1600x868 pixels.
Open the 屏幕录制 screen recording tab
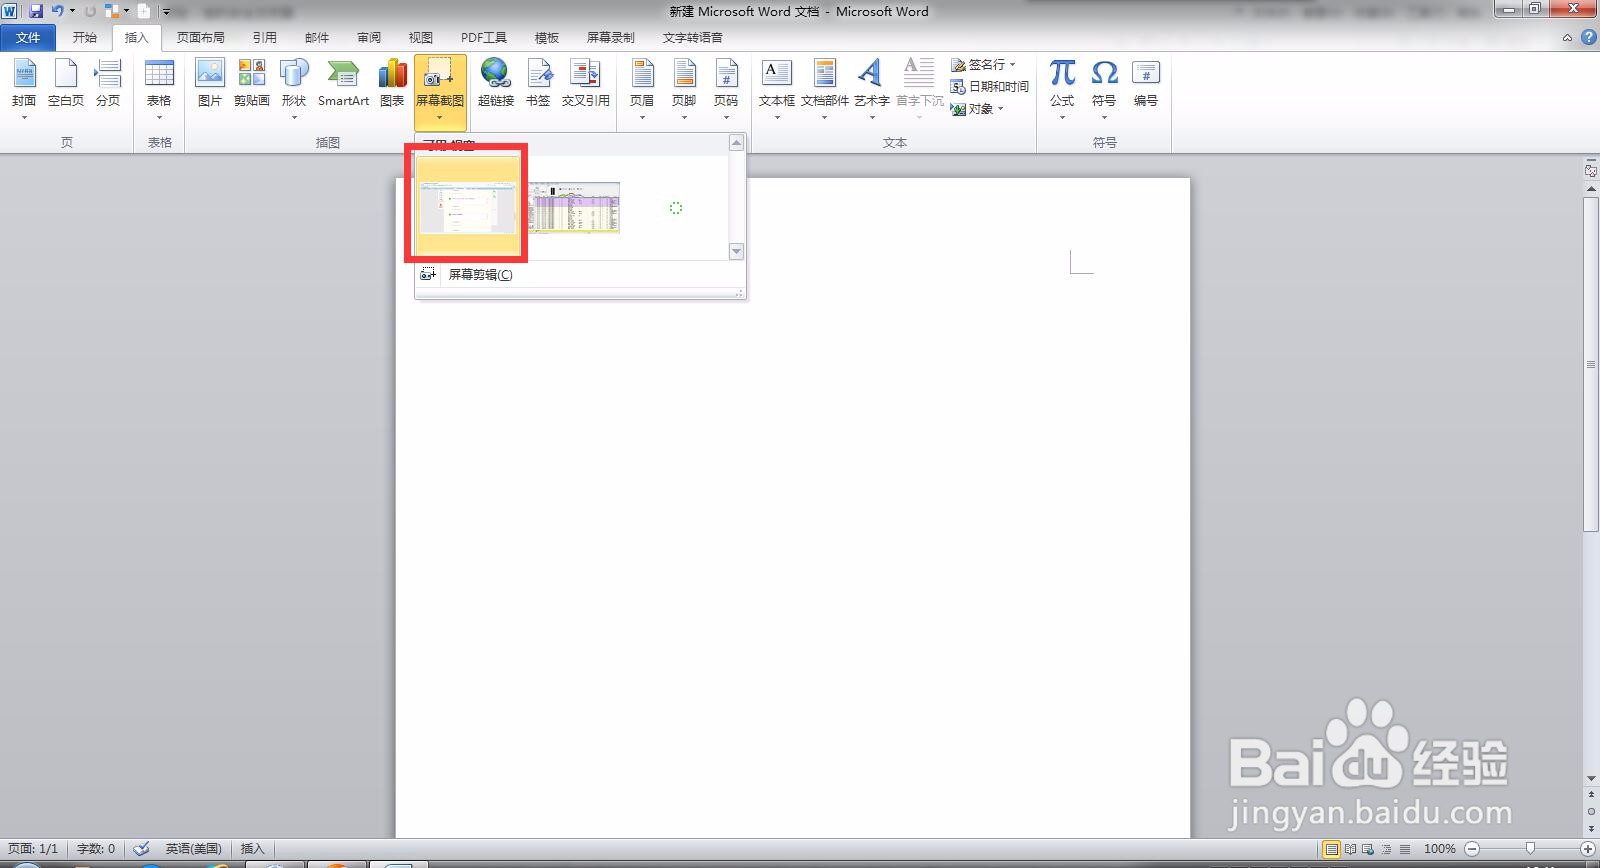pos(611,38)
